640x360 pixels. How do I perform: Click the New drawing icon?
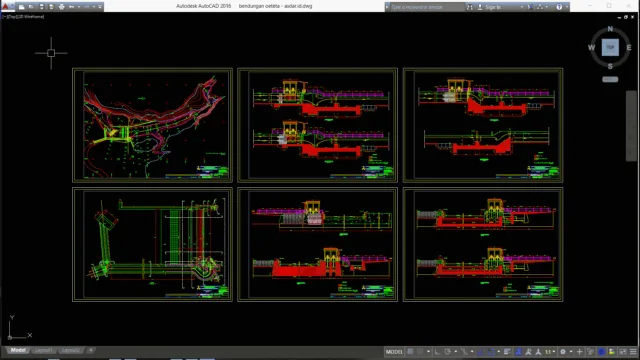click(x=22, y=7)
